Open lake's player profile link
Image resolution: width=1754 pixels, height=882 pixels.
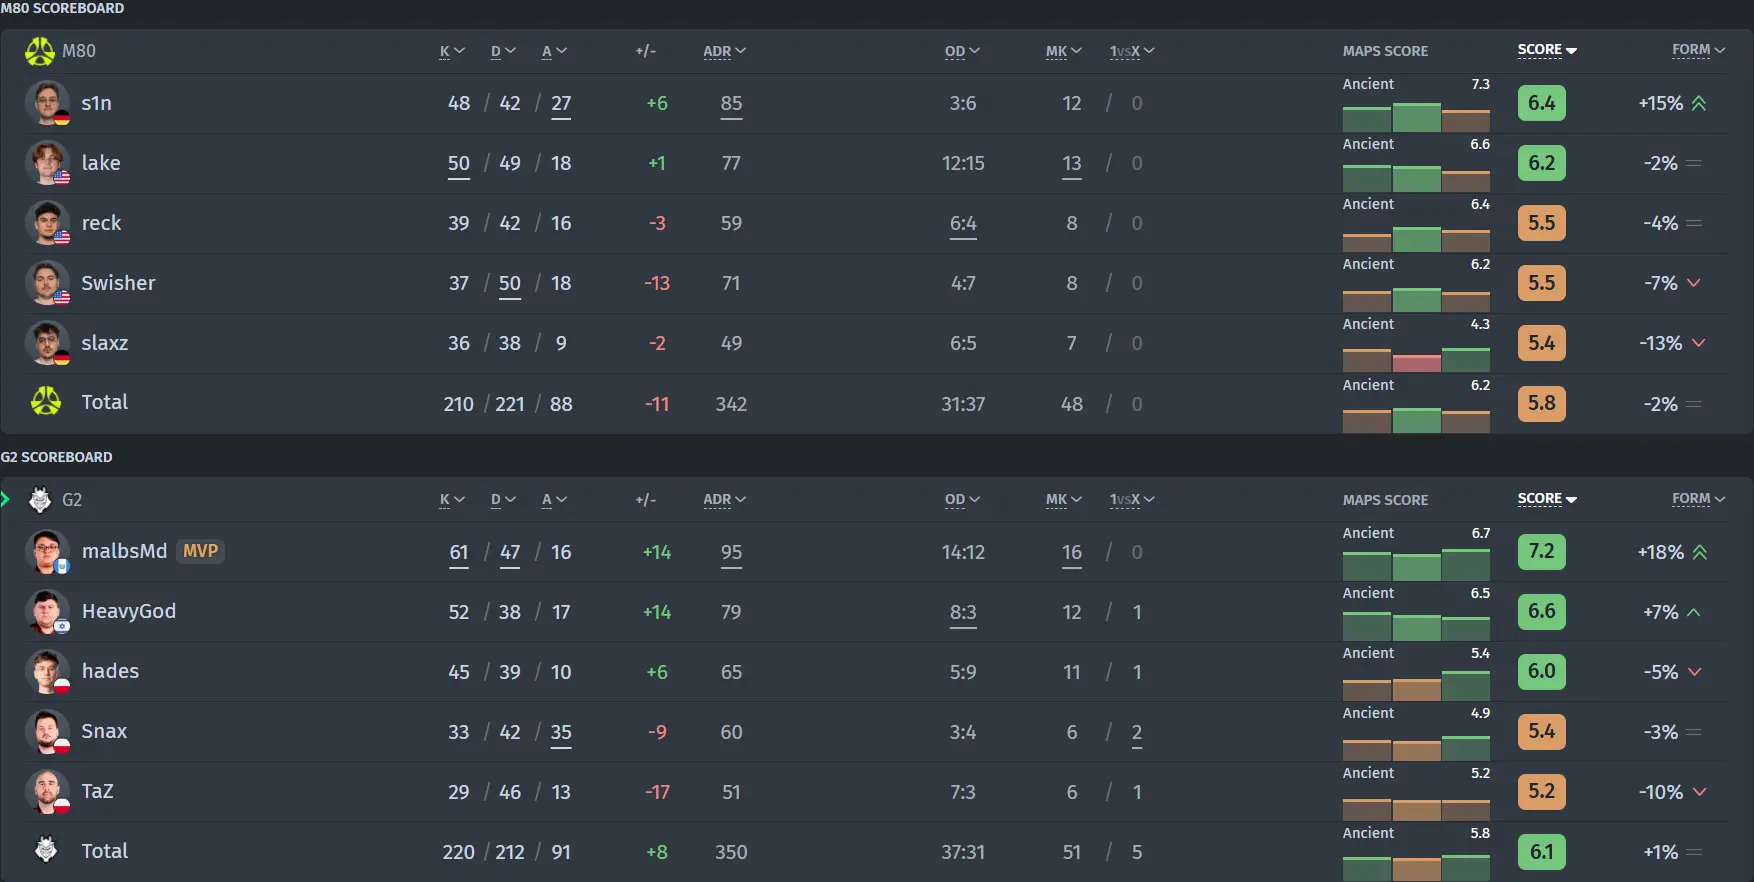click(x=100, y=163)
